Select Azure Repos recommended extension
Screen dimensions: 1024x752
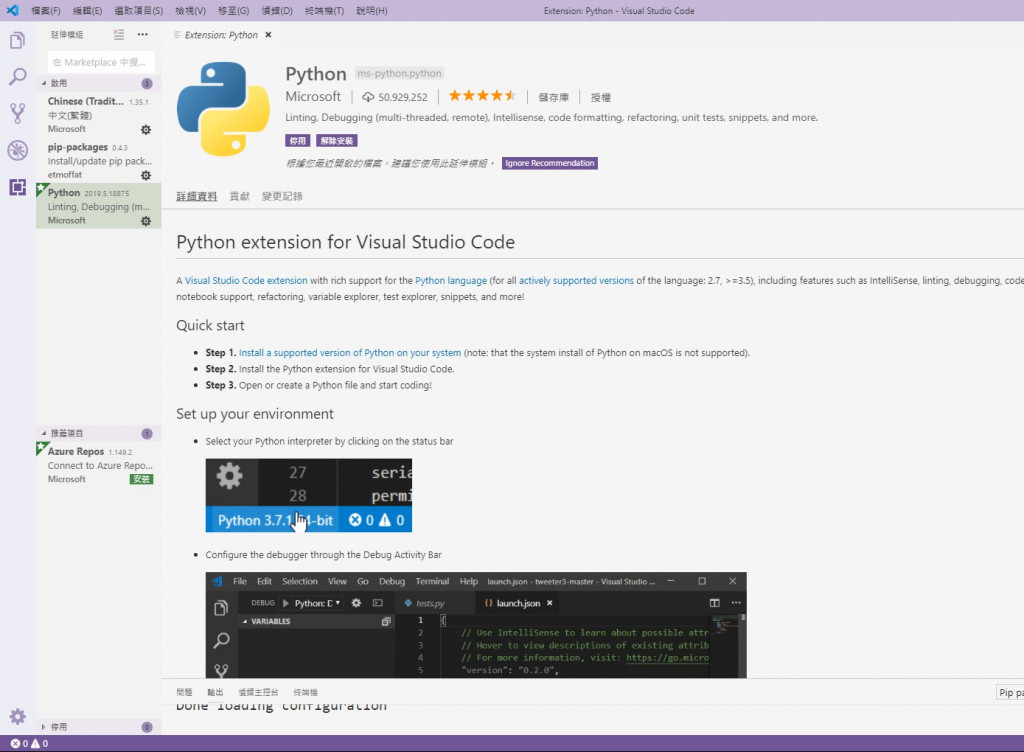tap(99, 465)
